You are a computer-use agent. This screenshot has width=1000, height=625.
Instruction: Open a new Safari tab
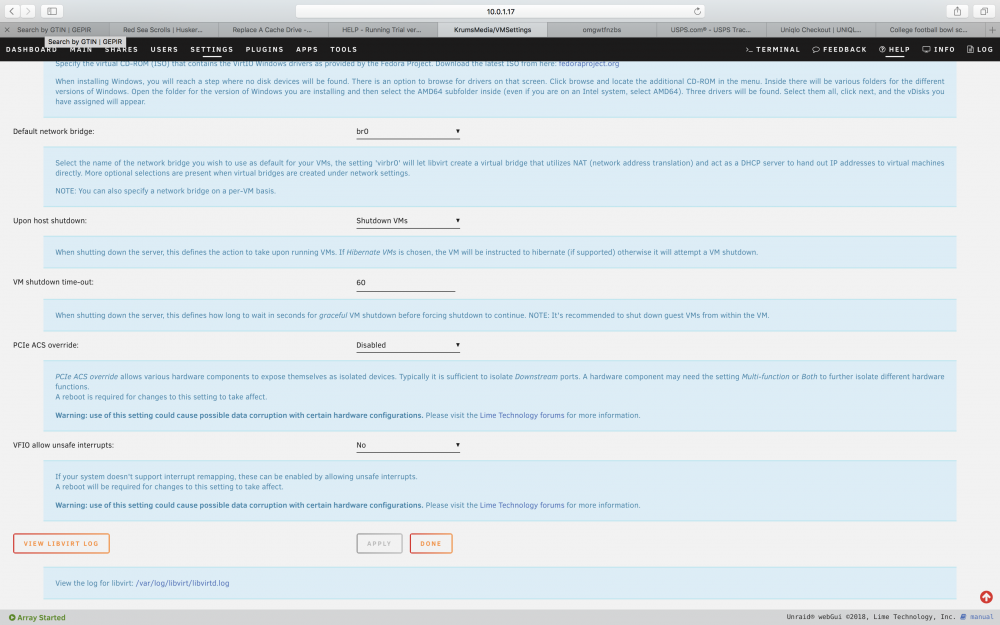coord(992,29)
